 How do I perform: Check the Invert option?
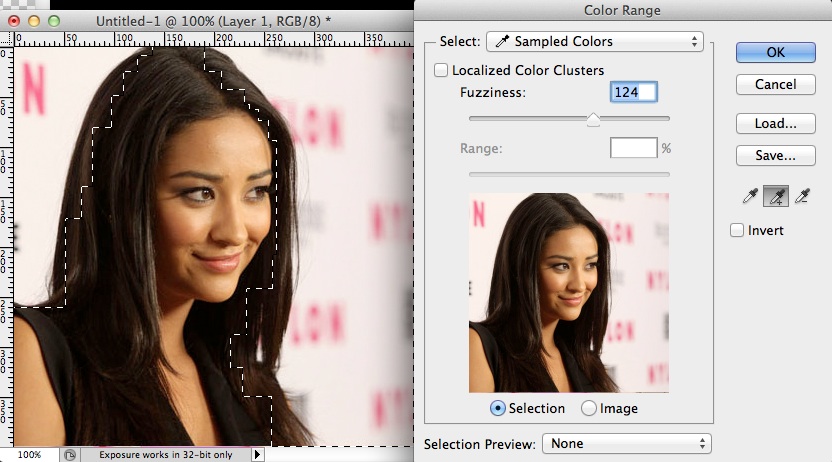738,231
